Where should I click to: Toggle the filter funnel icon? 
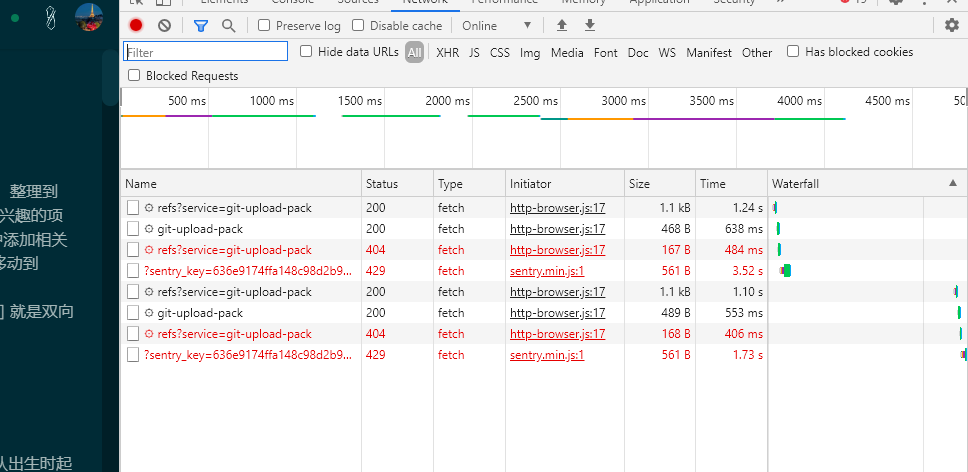tap(201, 25)
